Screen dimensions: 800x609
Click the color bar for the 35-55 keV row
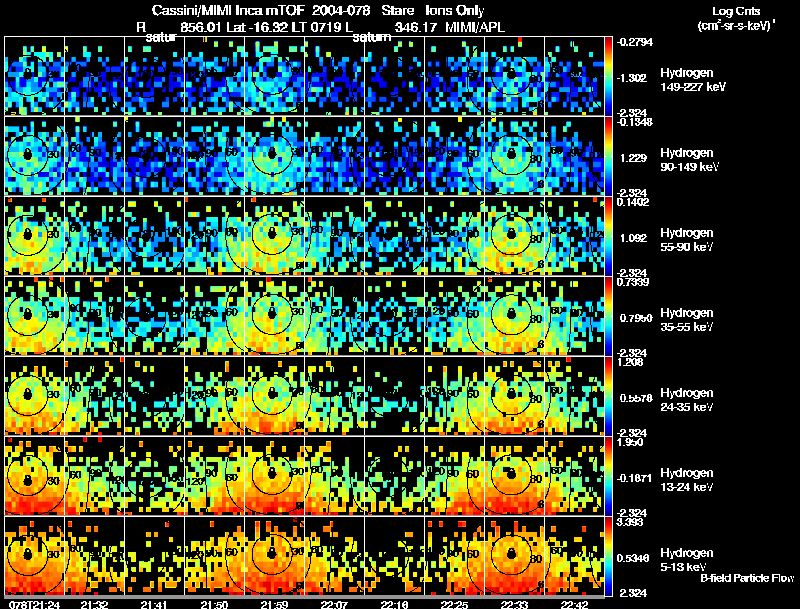point(608,316)
